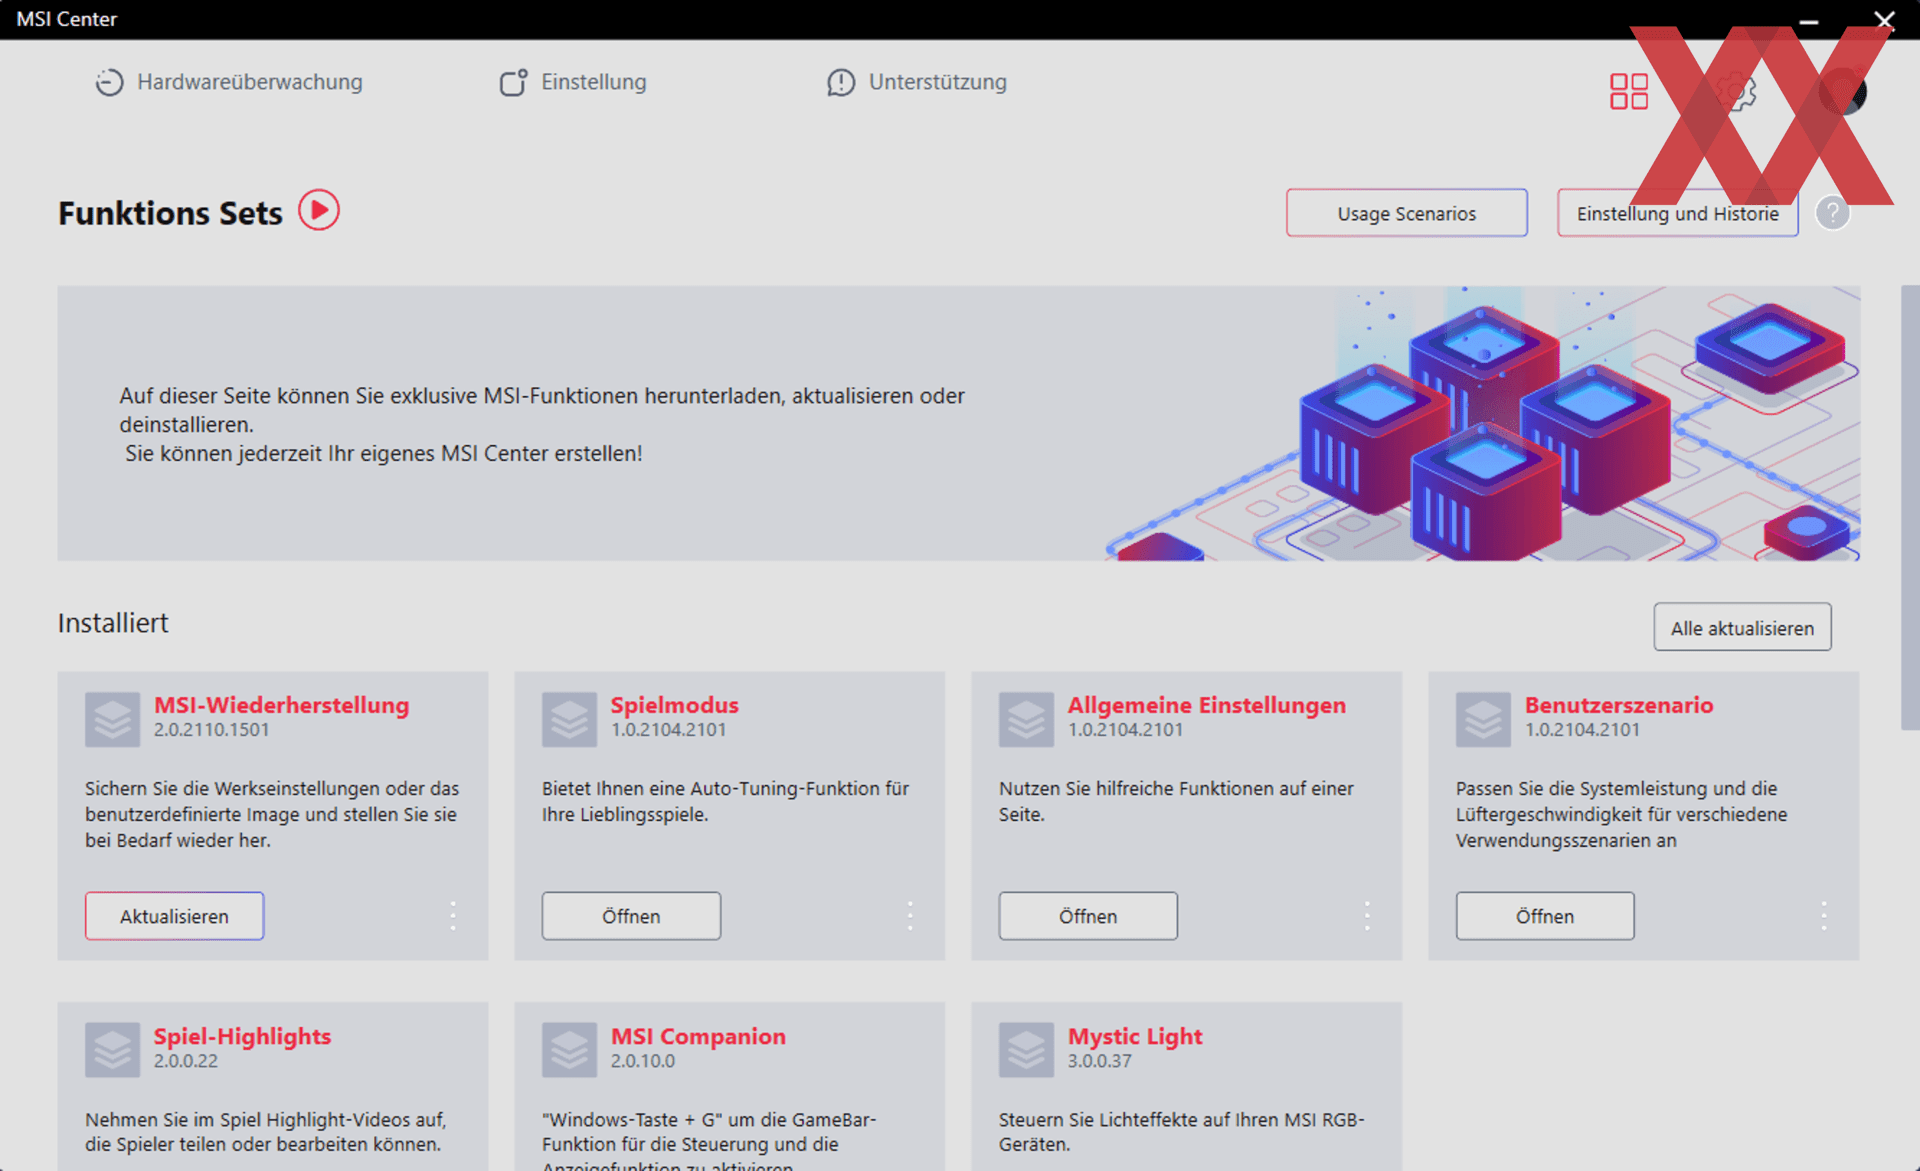Open three-dot menu on Spielmodus card

tap(910, 916)
